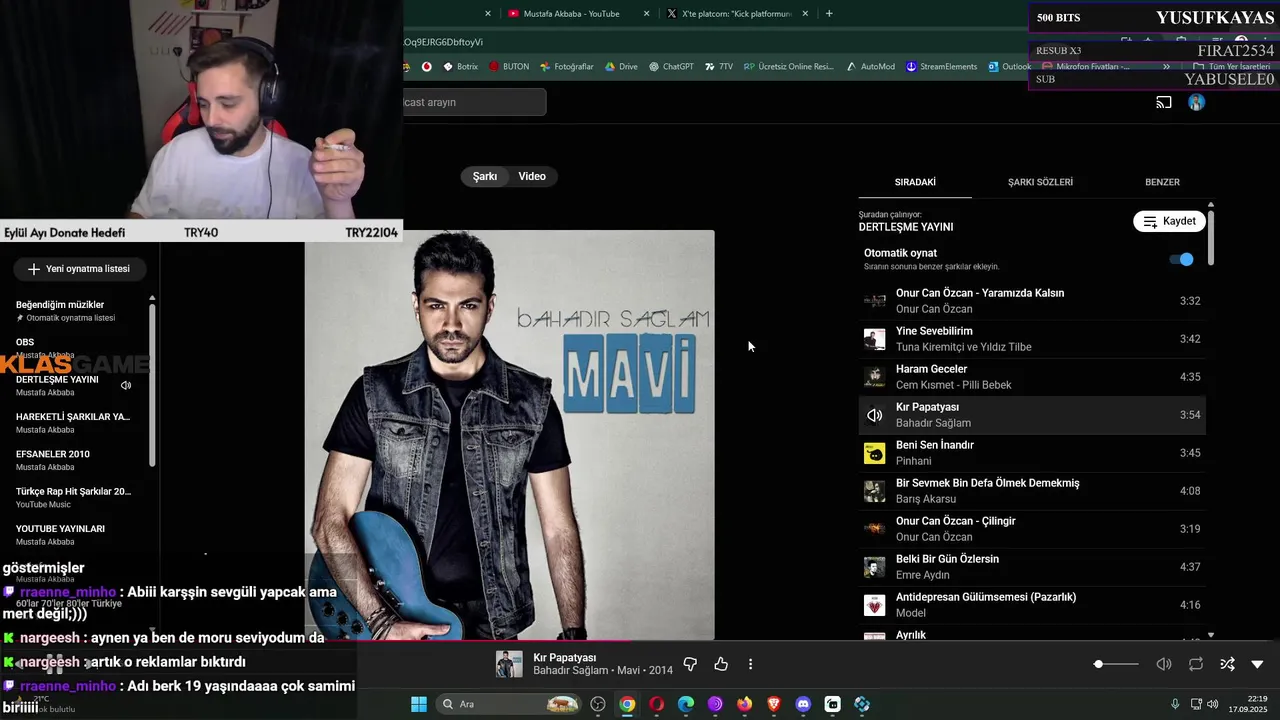1280x720 pixels.
Task: Open the Fotoğraflar bookmark
Action: tap(567, 67)
